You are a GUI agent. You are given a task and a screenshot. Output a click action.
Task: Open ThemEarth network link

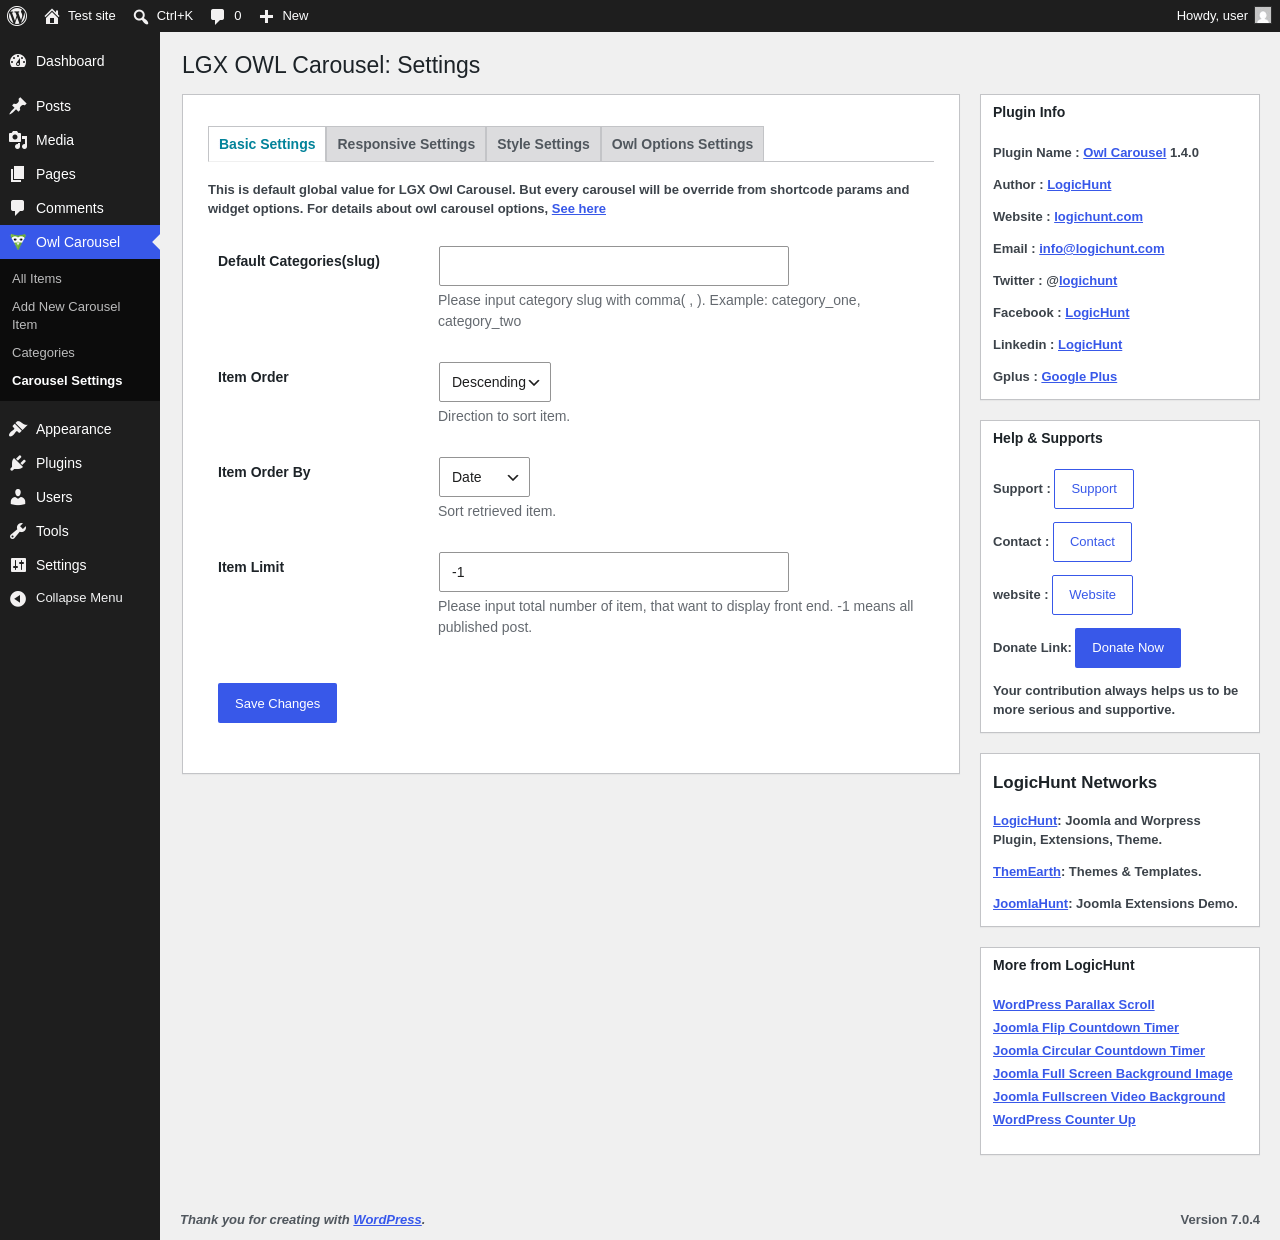pyautogui.click(x=1026, y=872)
